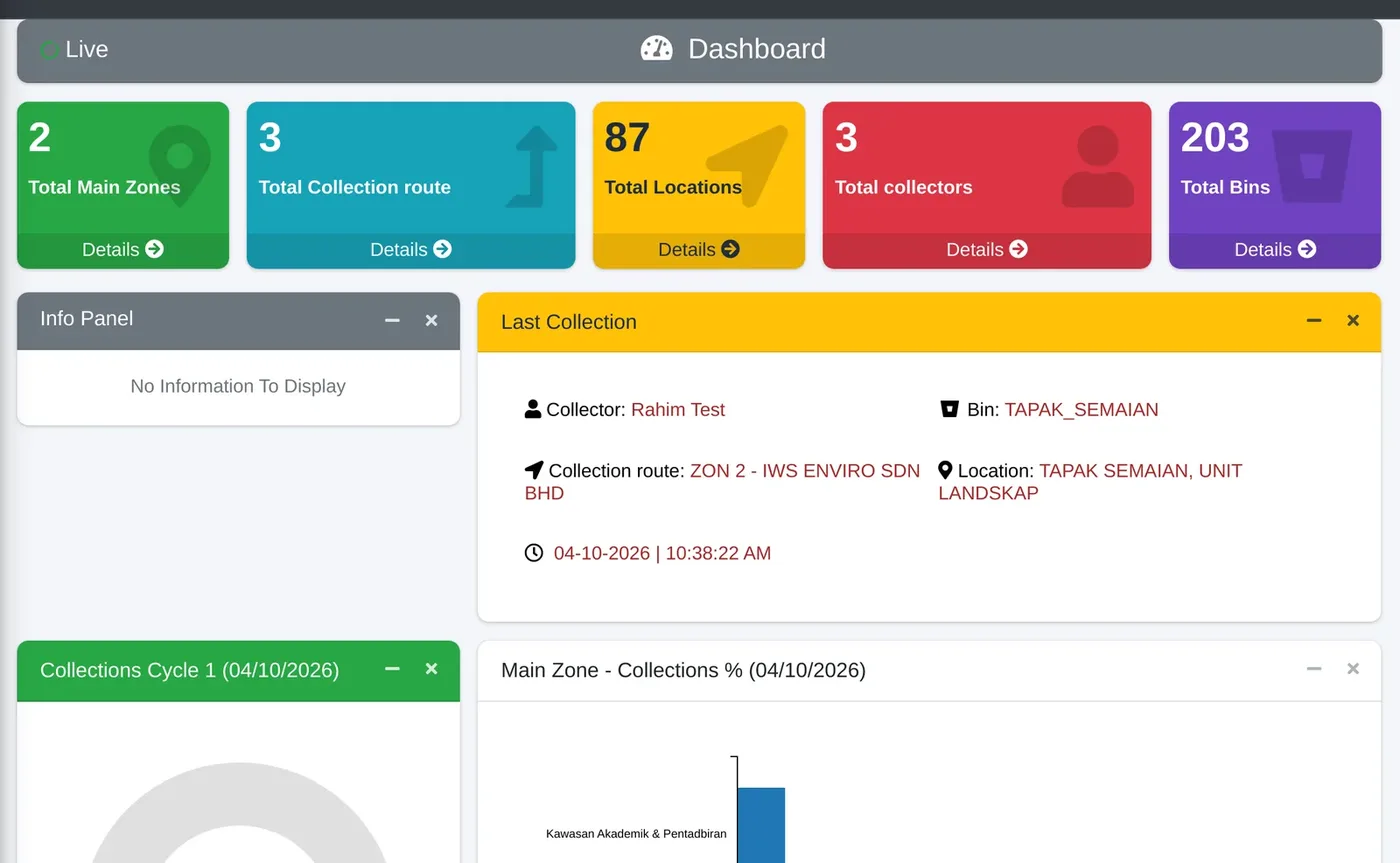Click the user icon beside Collector label
This screenshot has width=1400, height=863.
533,409
